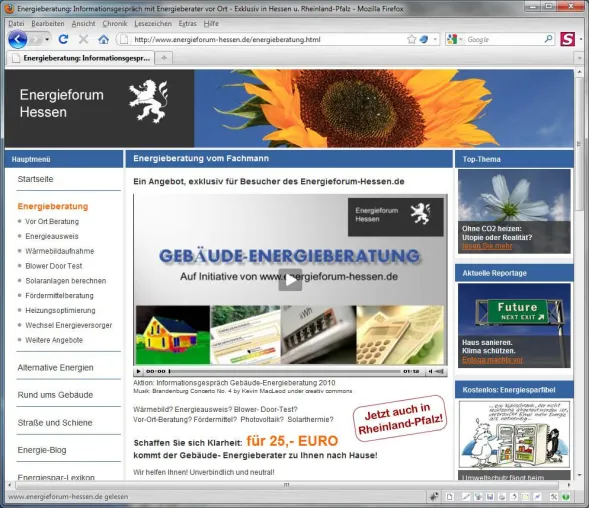Click the 'Jetzt auch in Rheinland-Pfalz' stamp

(400, 419)
